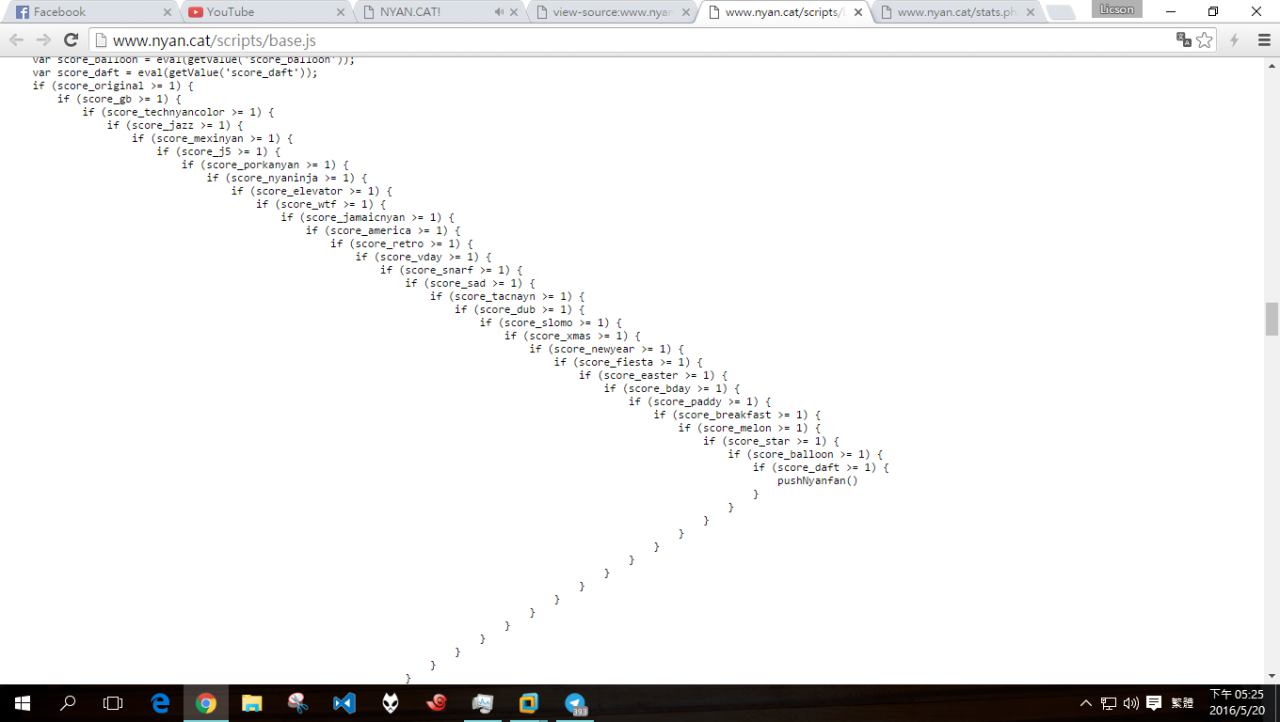Click the 'if (score_xmas >= 1)' line

pos(572,336)
